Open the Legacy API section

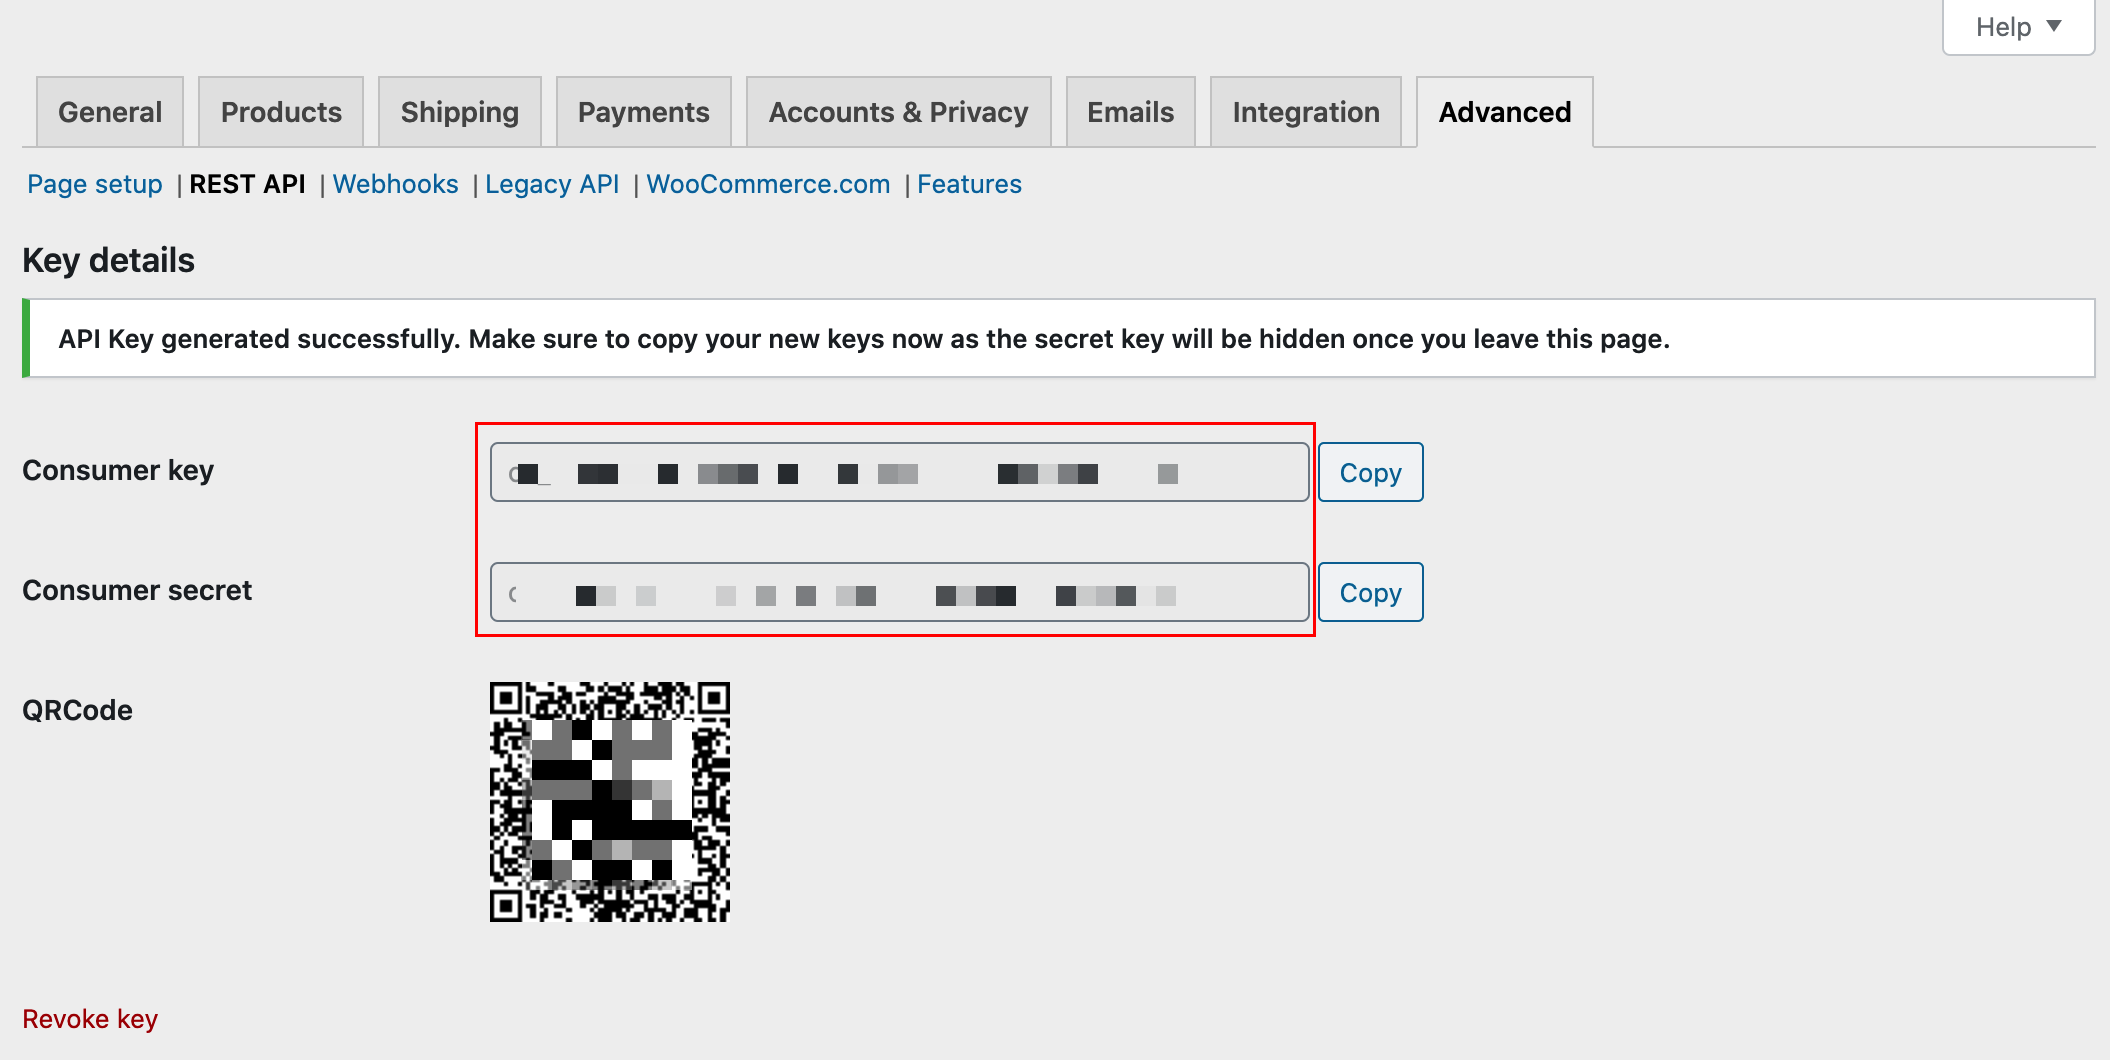click(x=552, y=184)
